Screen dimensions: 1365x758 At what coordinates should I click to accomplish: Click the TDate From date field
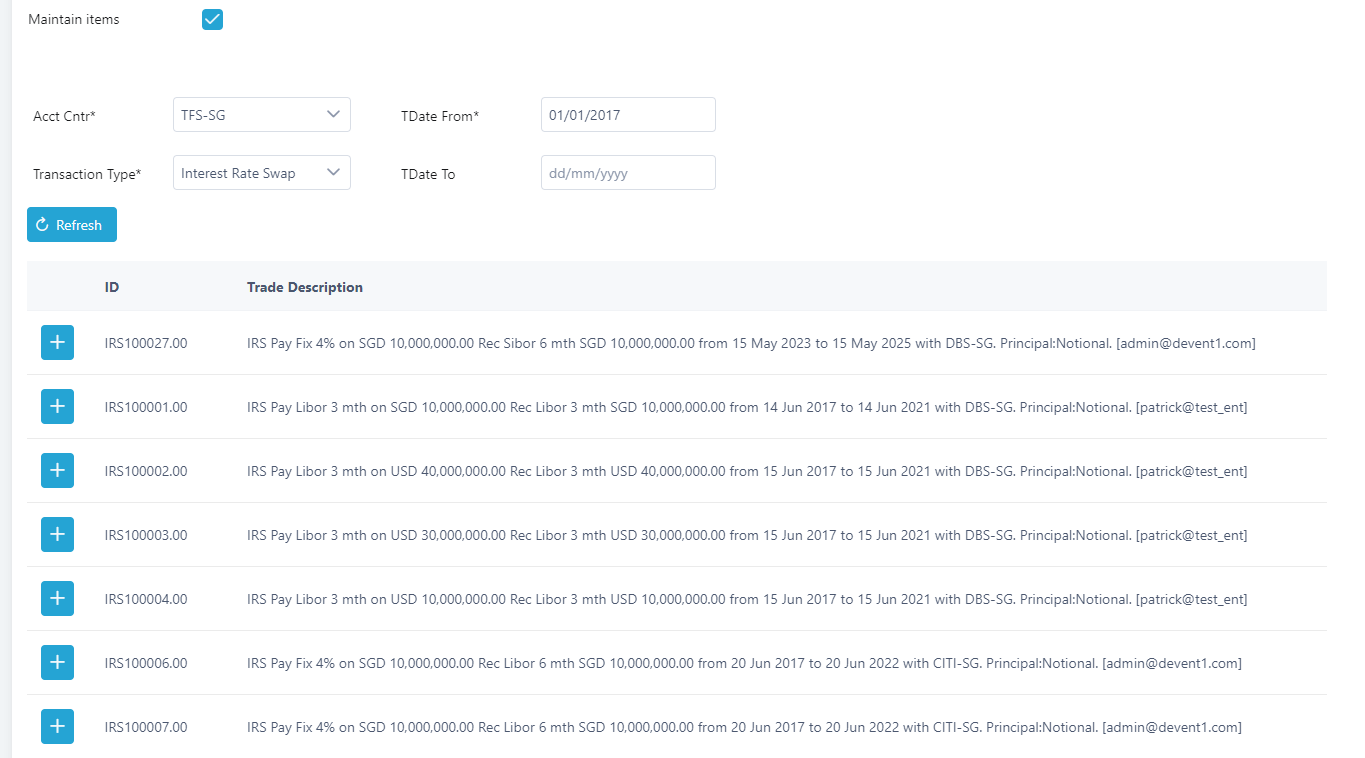pyautogui.click(x=627, y=115)
